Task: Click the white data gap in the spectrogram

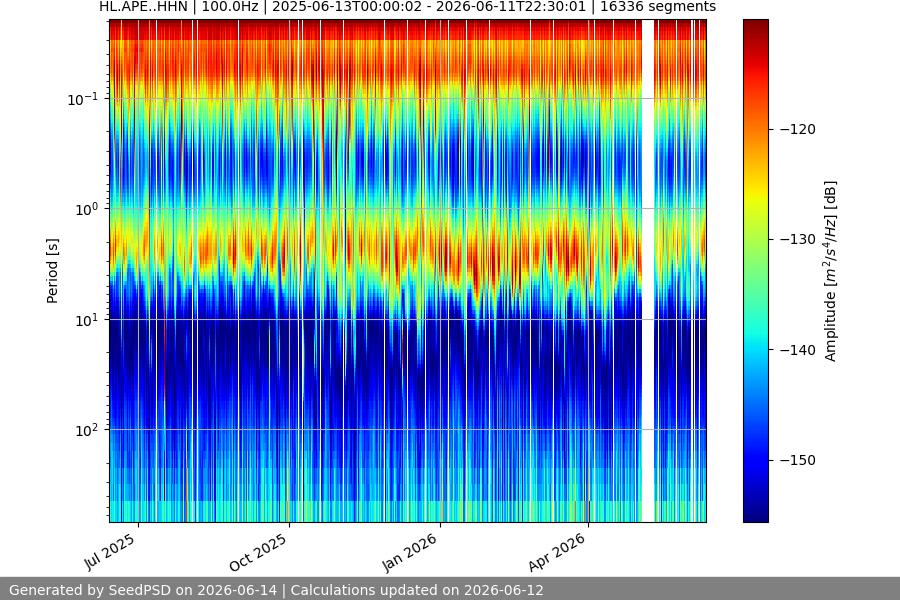Action: coord(647,271)
